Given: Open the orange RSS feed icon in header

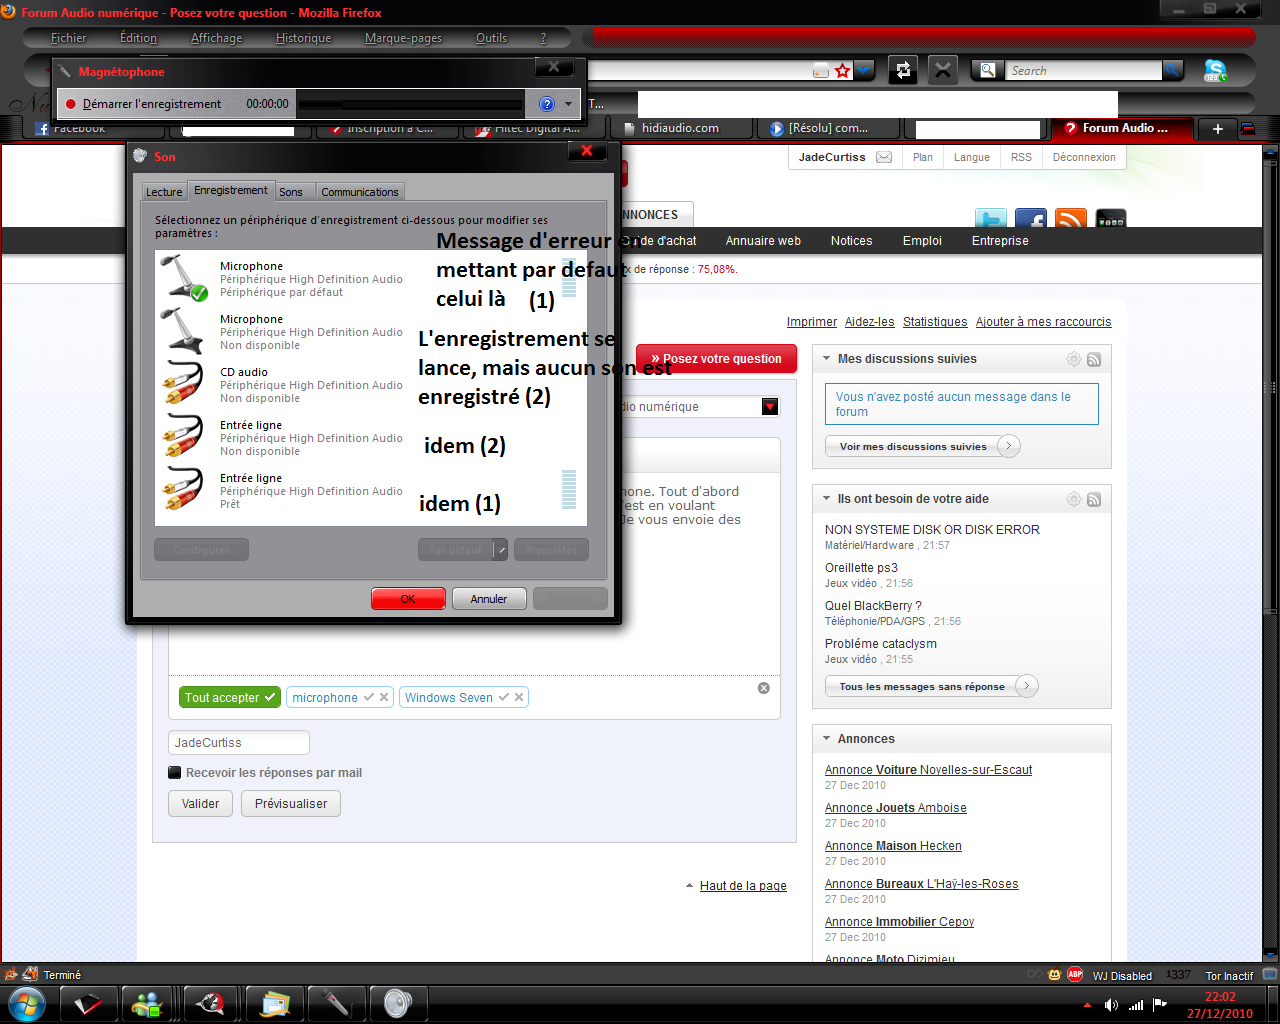Looking at the screenshot, I should 1071,219.
